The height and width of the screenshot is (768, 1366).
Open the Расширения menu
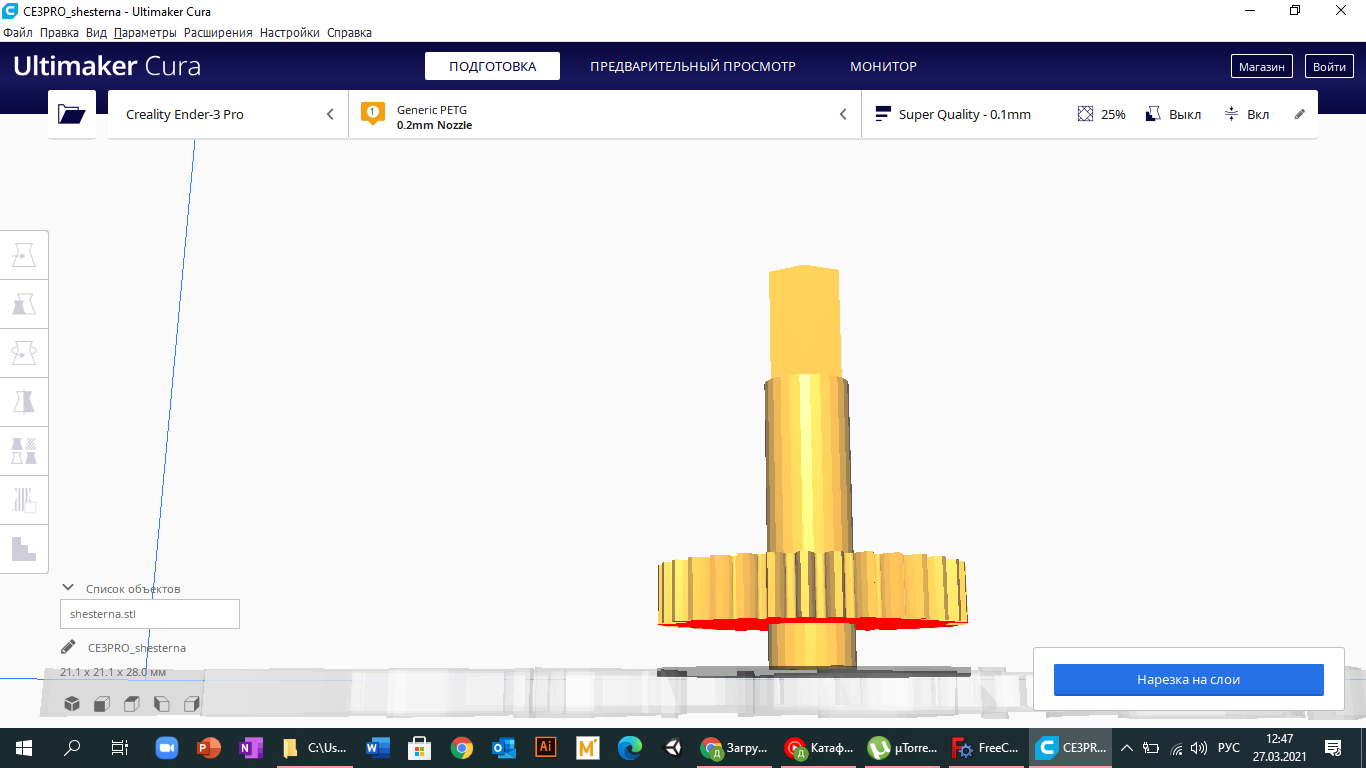point(218,32)
